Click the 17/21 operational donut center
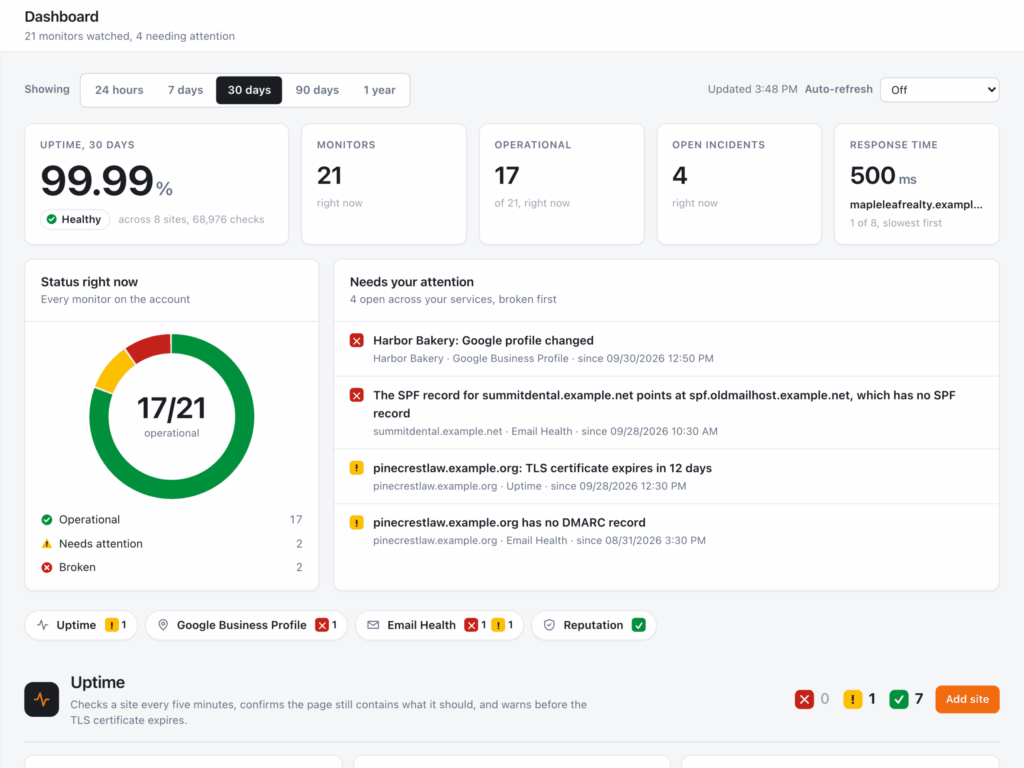 click(172, 416)
